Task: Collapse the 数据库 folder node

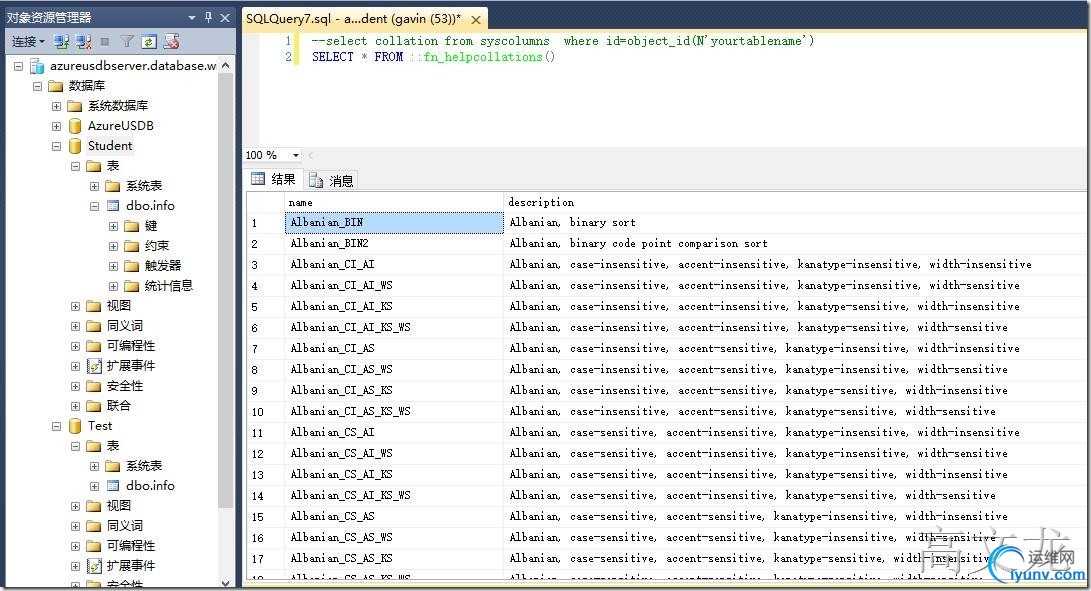Action: (x=38, y=86)
